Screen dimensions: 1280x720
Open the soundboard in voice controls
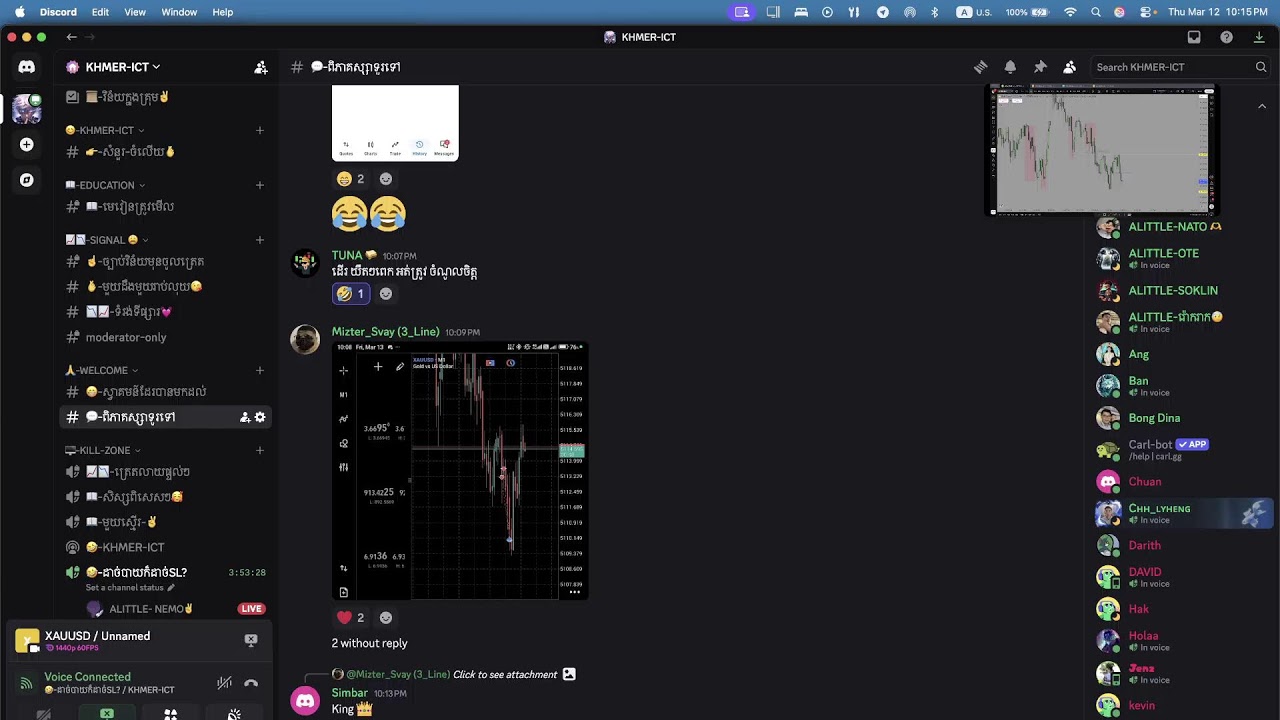[x=233, y=714]
